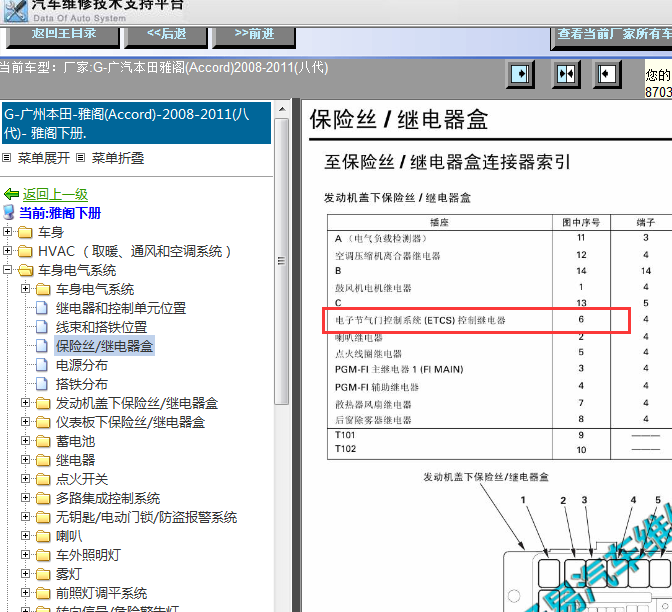Viewport: 672px width, 612px height.
Task: Click 菜单展开 to expand all menus
Action: (43, 158)
